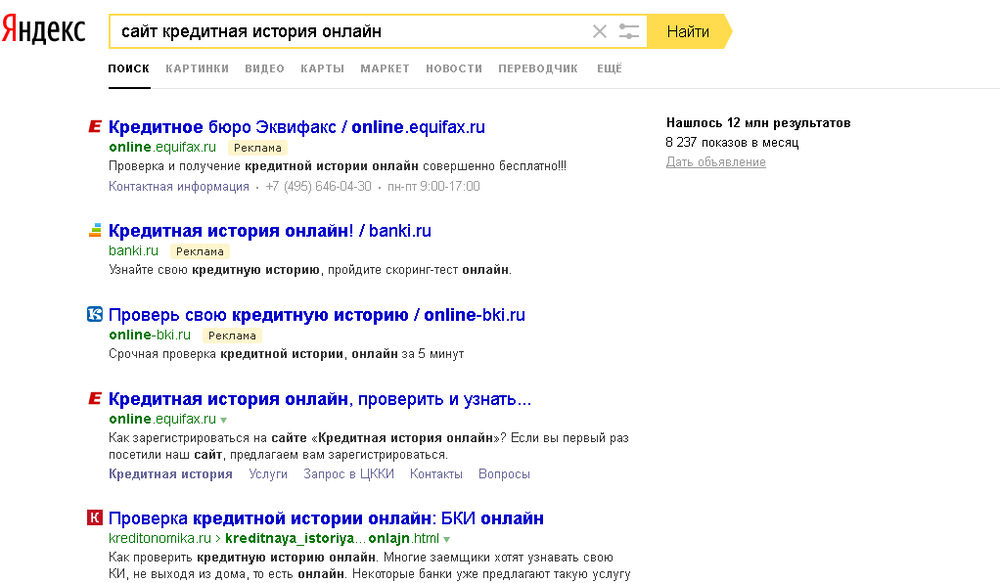Click the Equifax favicon beside the Кредитное бюро Эквифакс ad
Screen dimensions: 1000x583
coord(94,126)
